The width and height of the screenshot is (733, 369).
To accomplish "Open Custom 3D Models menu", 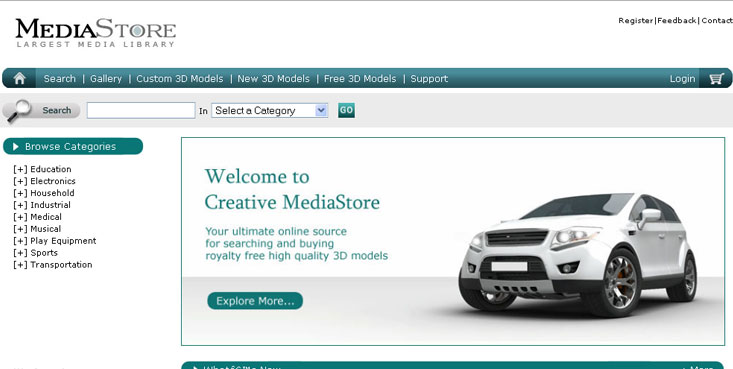I will (180, 79).
